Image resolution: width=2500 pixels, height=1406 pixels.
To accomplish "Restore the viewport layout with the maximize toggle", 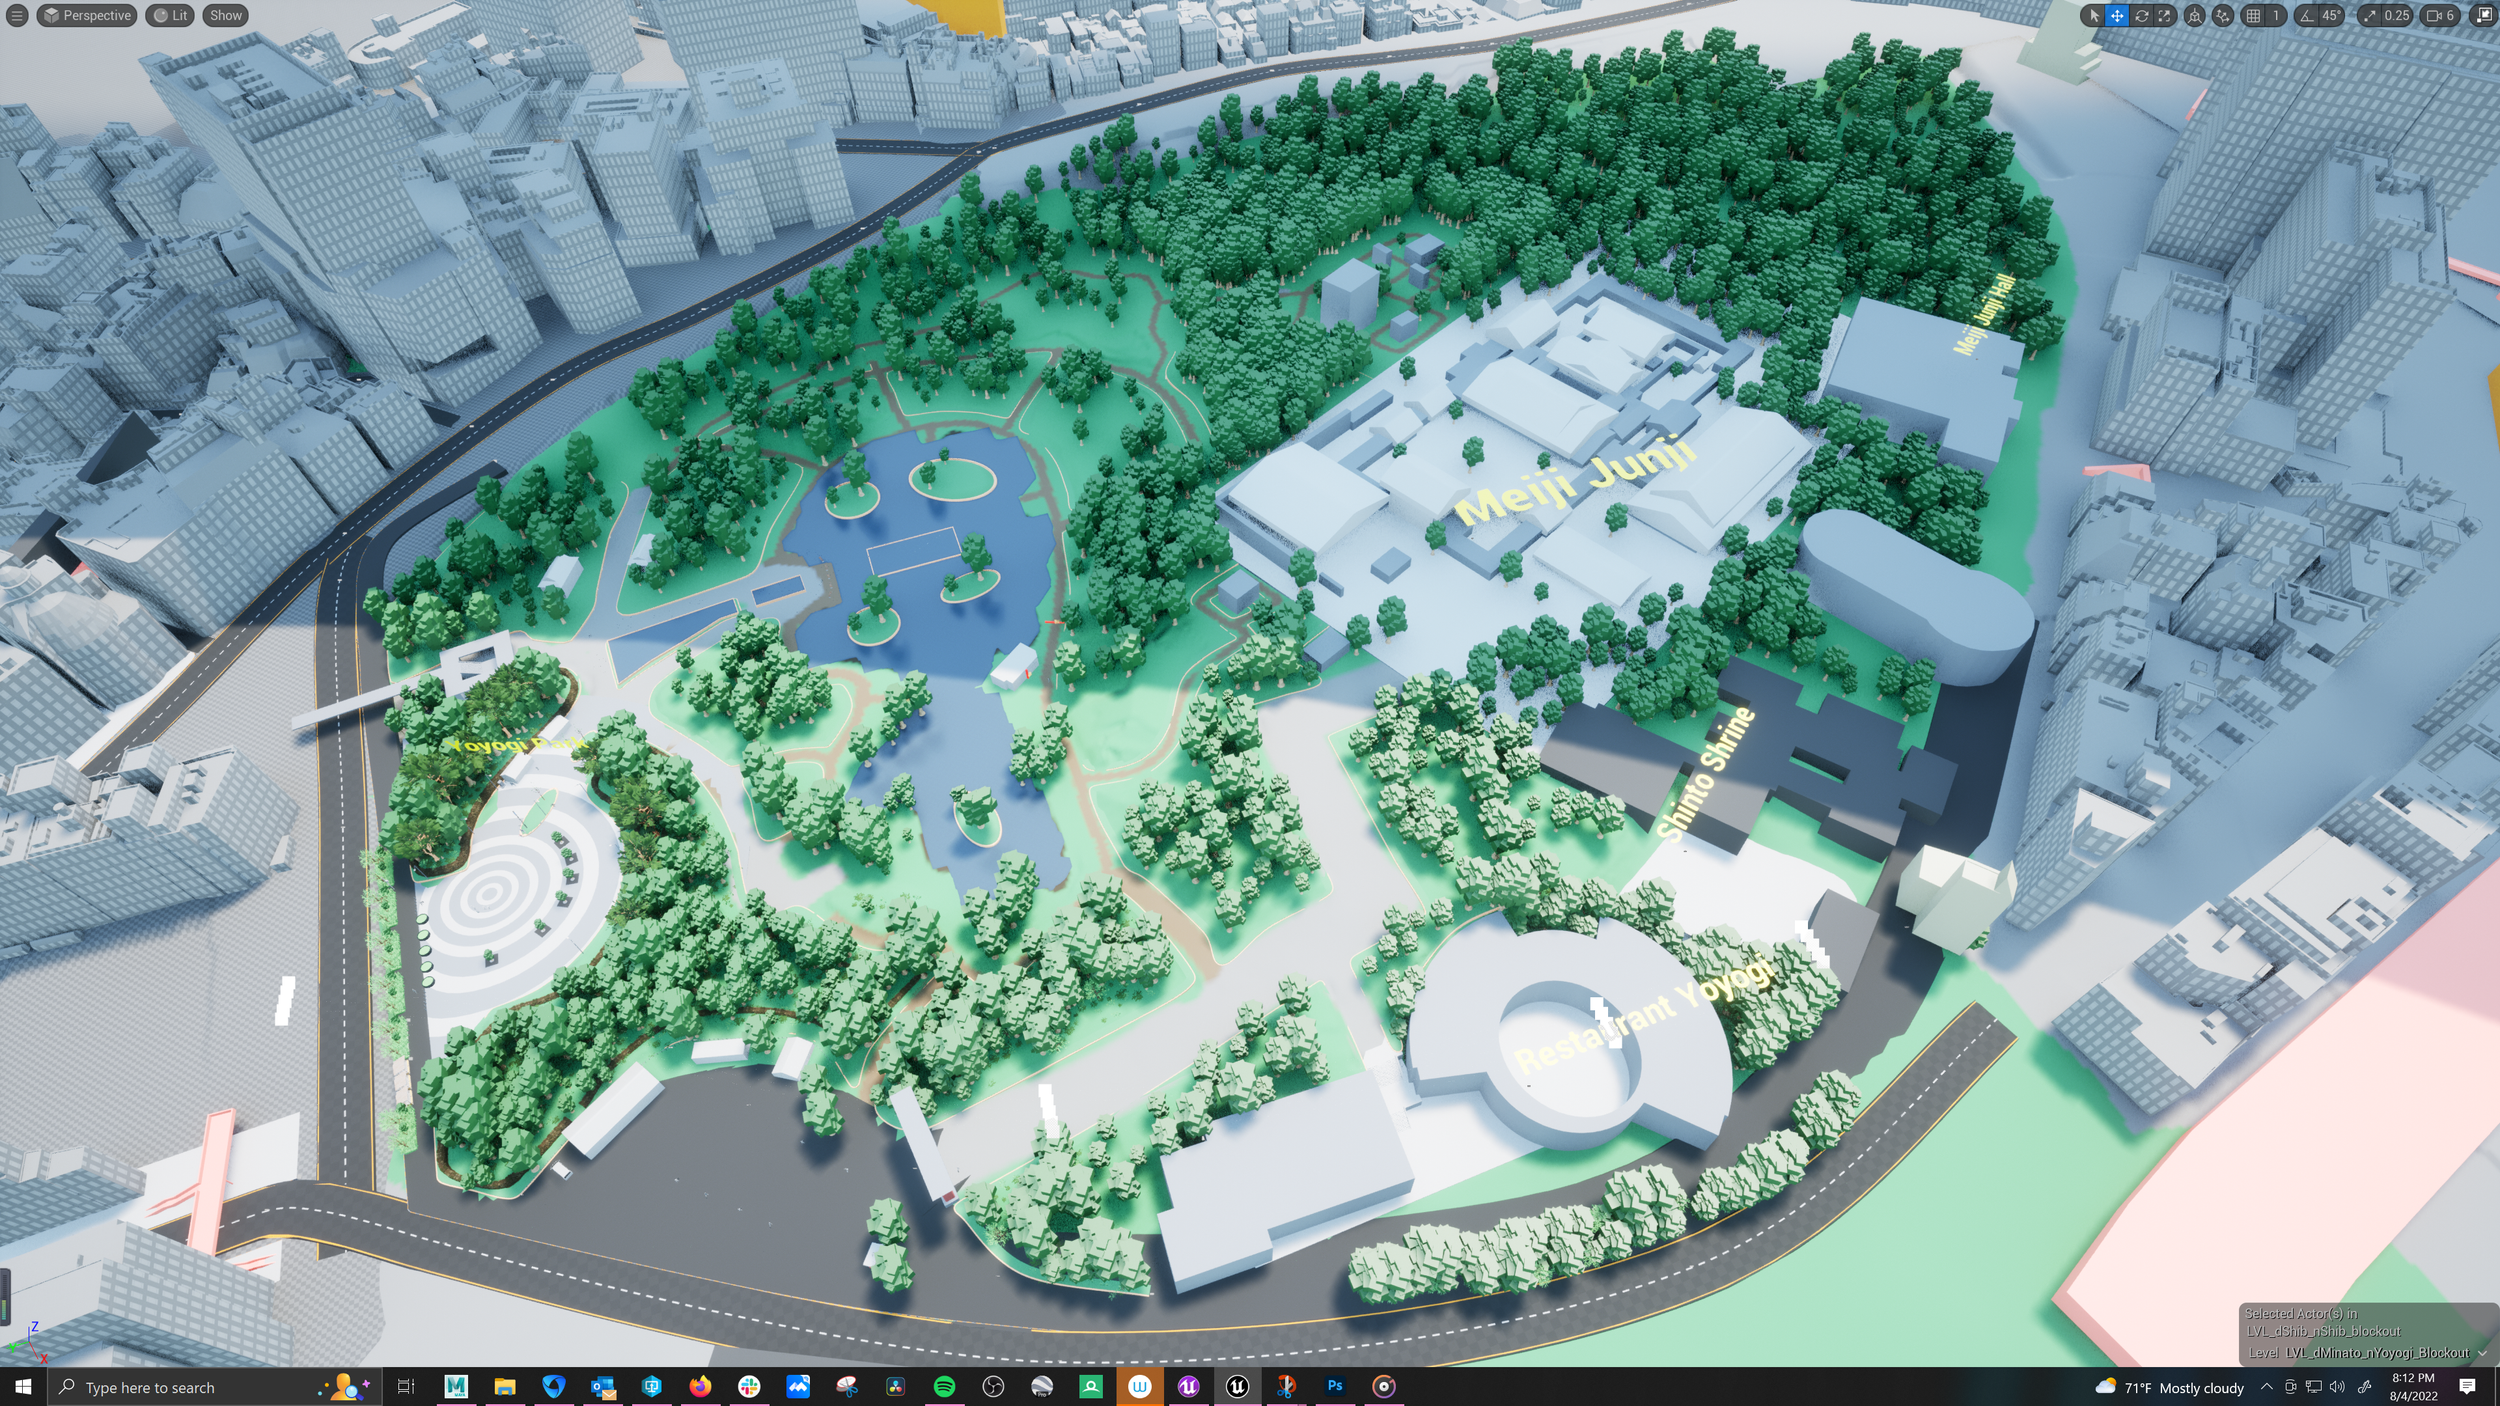I will pos(2484,15).
